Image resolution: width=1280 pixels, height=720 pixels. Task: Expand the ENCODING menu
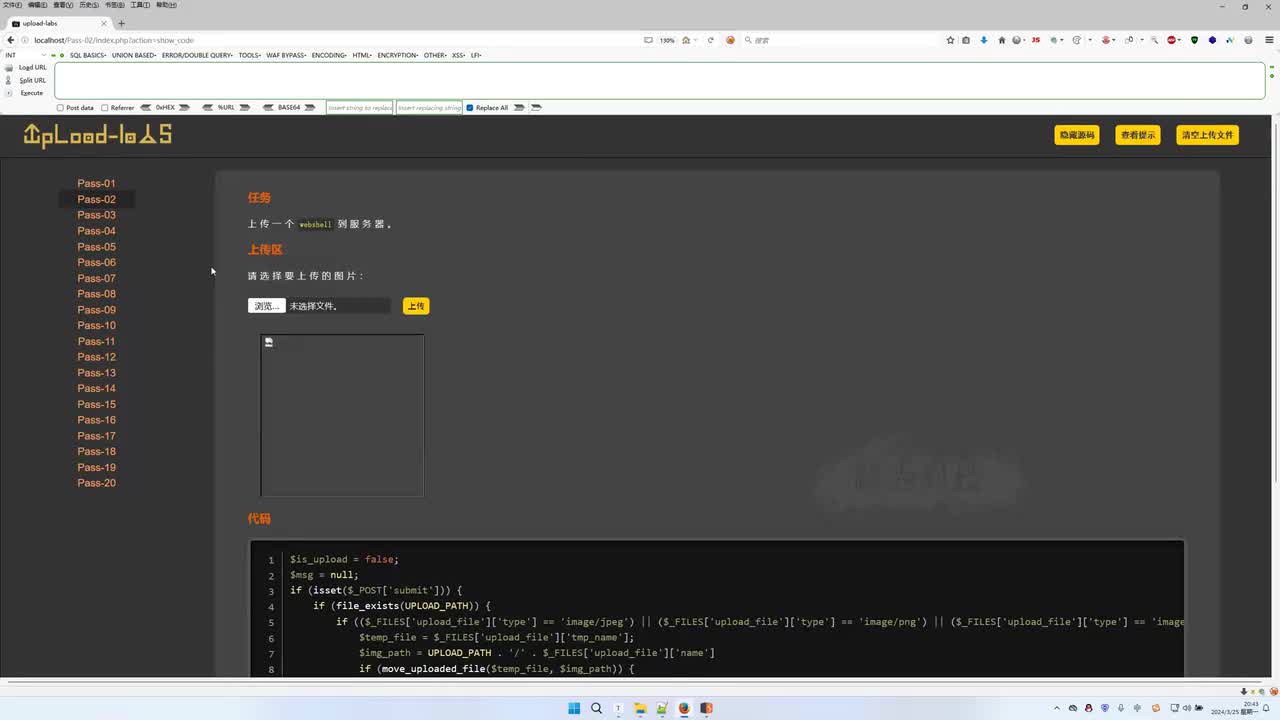(330, 55)
